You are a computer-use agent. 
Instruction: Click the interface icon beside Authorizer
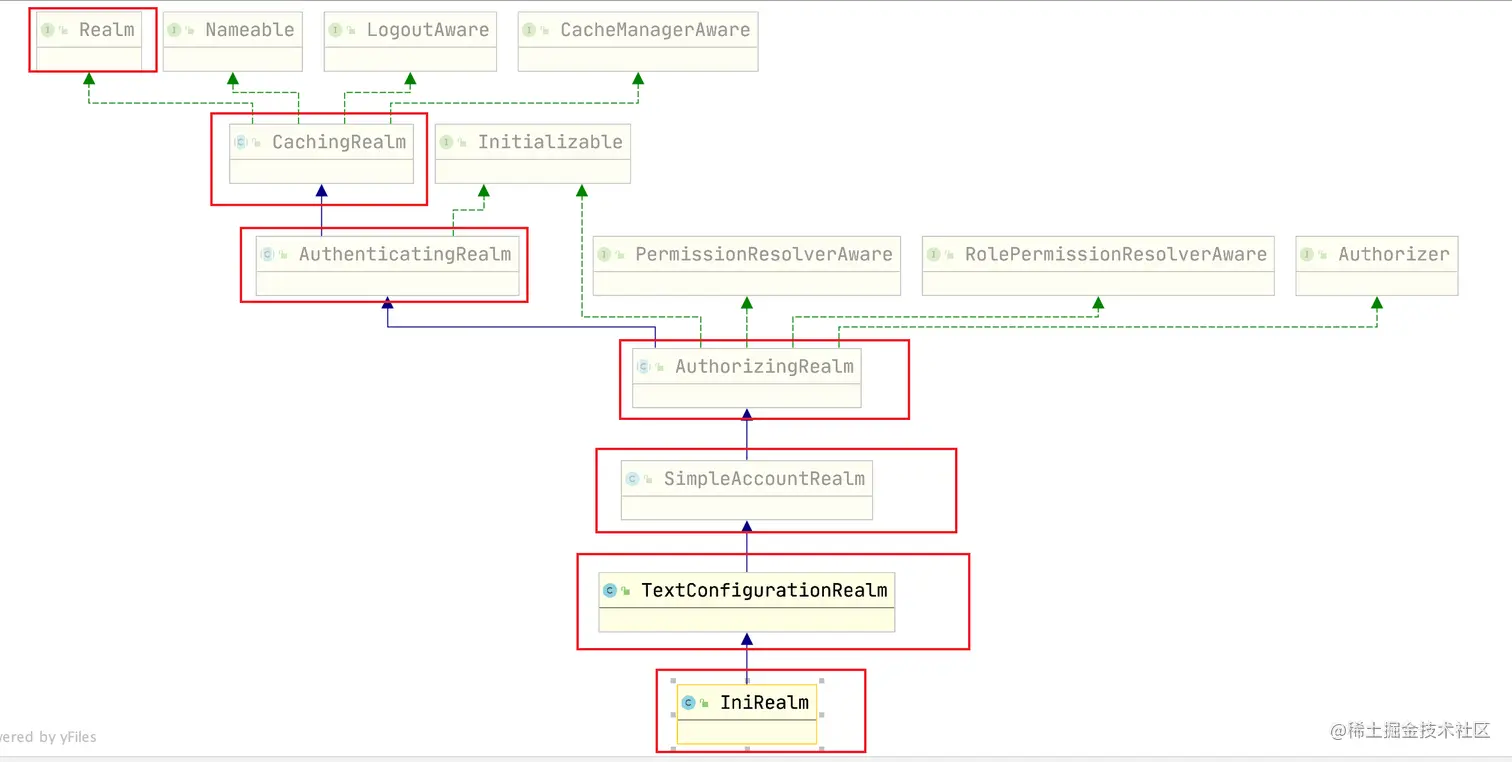tap(1307, 254)
